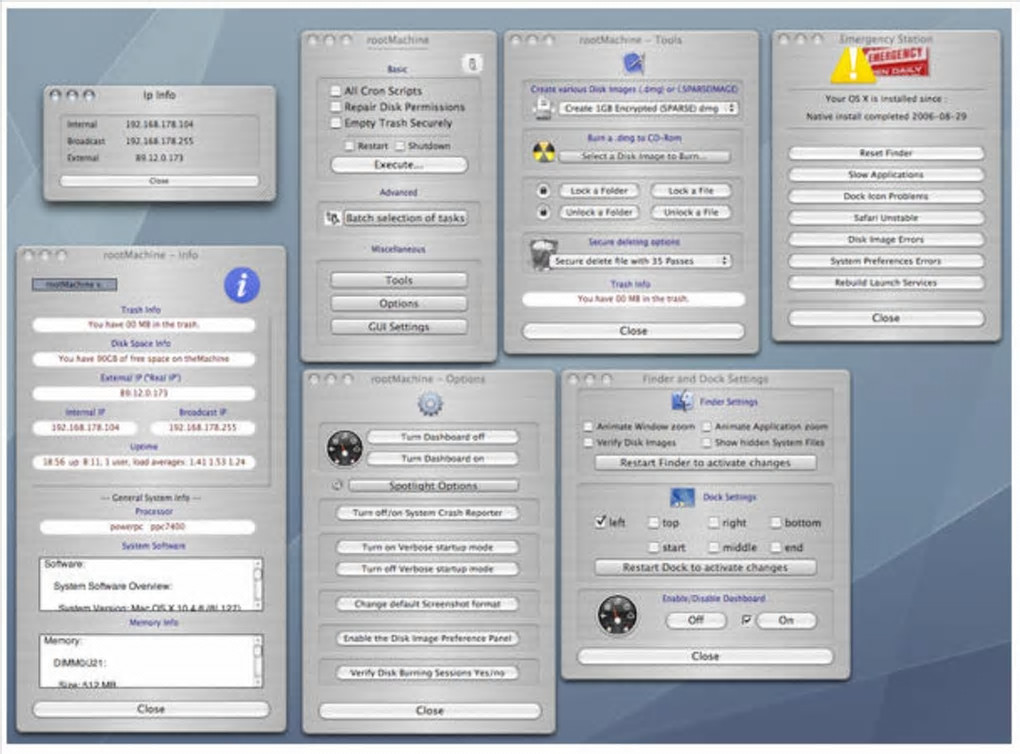
Task: Check Repair Disk Permissions
Action: (x=336, y=106)
